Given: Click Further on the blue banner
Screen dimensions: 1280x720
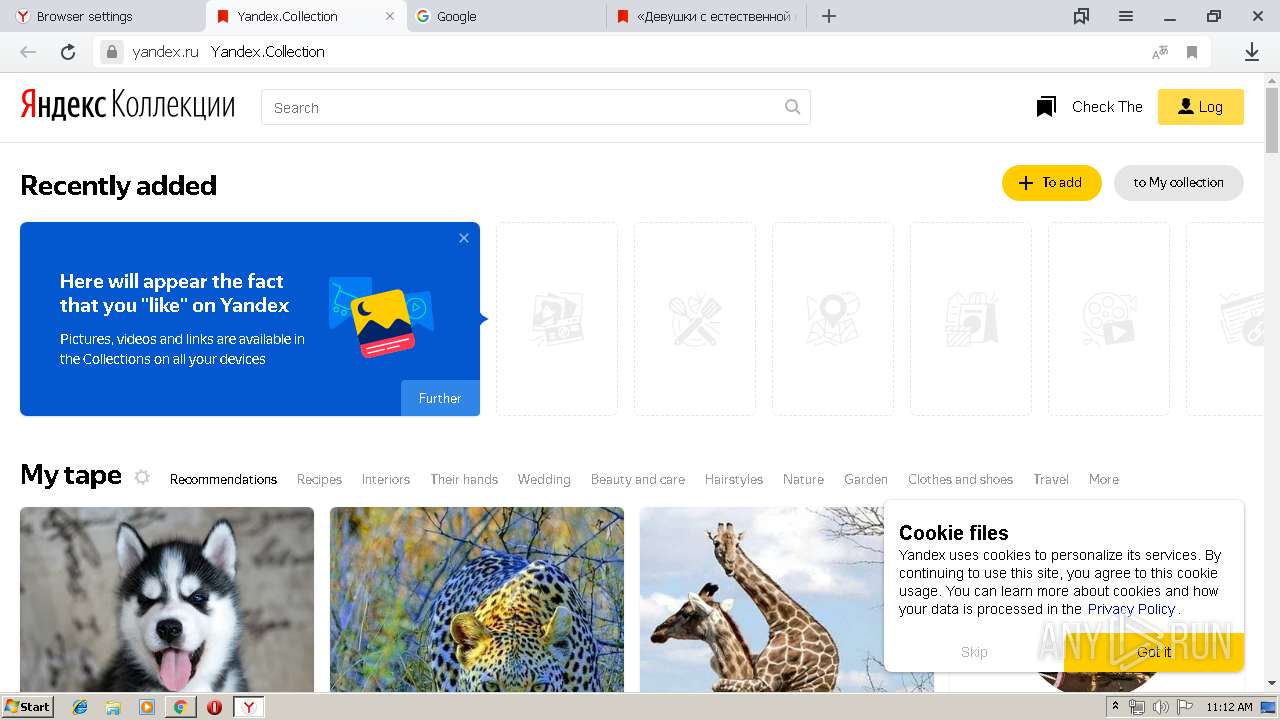Looking at the screenshot, I should point(440,398).
